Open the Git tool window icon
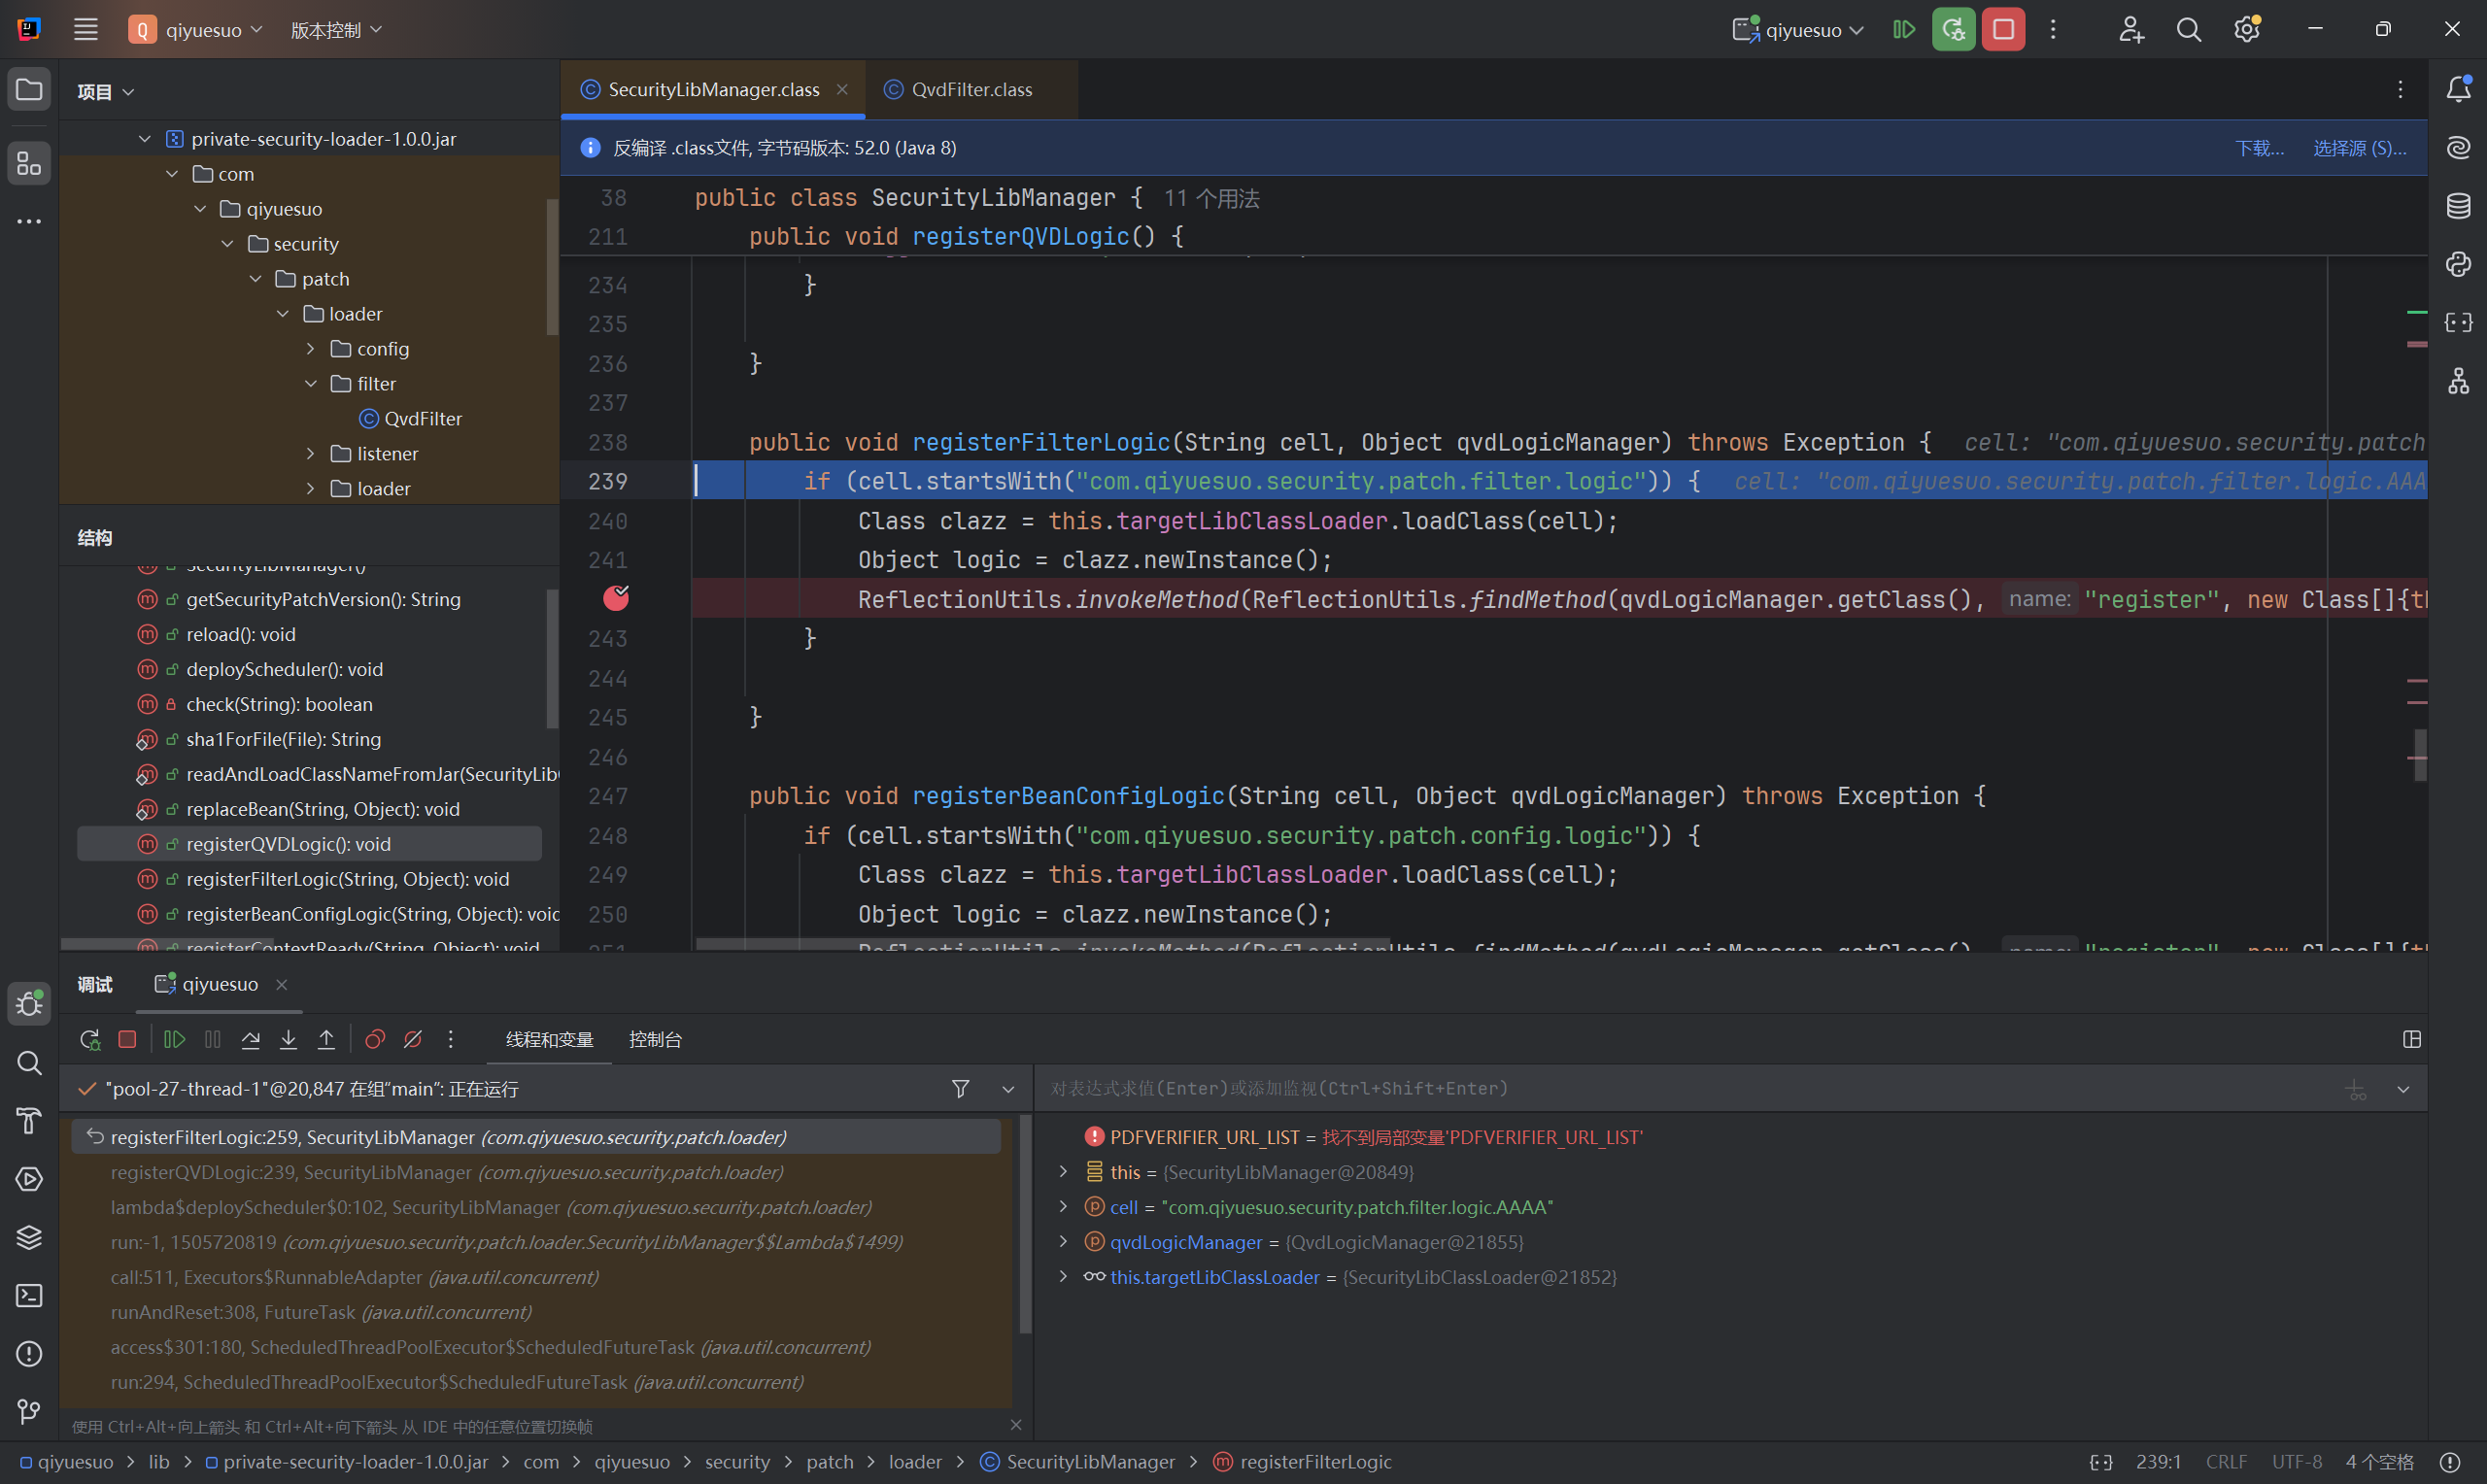This screenshot has width=2487, height=1484. click(29, 1411)
